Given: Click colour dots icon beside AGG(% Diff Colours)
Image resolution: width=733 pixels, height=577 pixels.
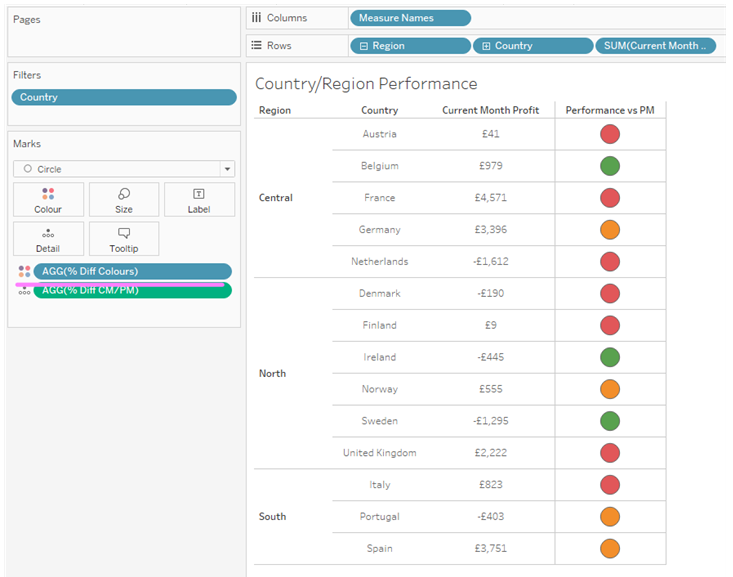Looking at the screenshot, I should coord(24,271).
